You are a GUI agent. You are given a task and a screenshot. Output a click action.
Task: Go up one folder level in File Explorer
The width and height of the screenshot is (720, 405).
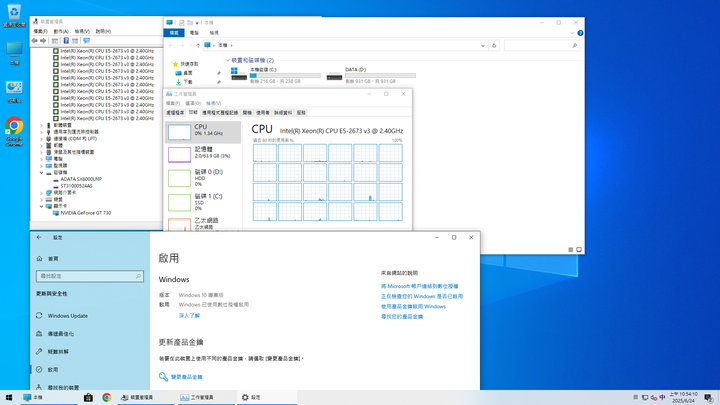[x=198, y=45]
